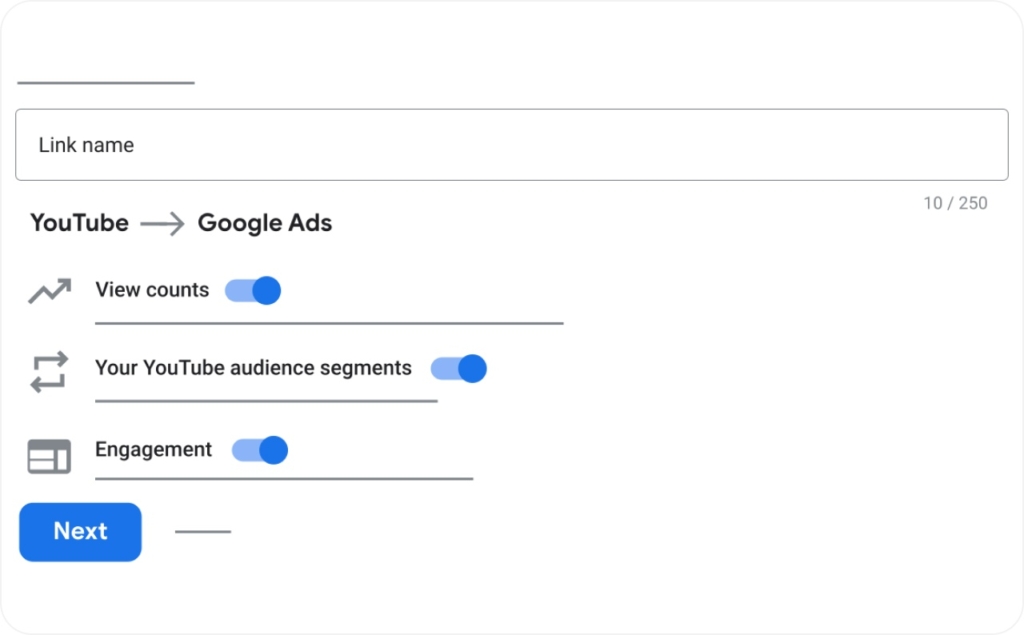The image size is (1024, 635).
Task: Turn off Your YouTube audience segments sharing
Action: click(460, 369)
